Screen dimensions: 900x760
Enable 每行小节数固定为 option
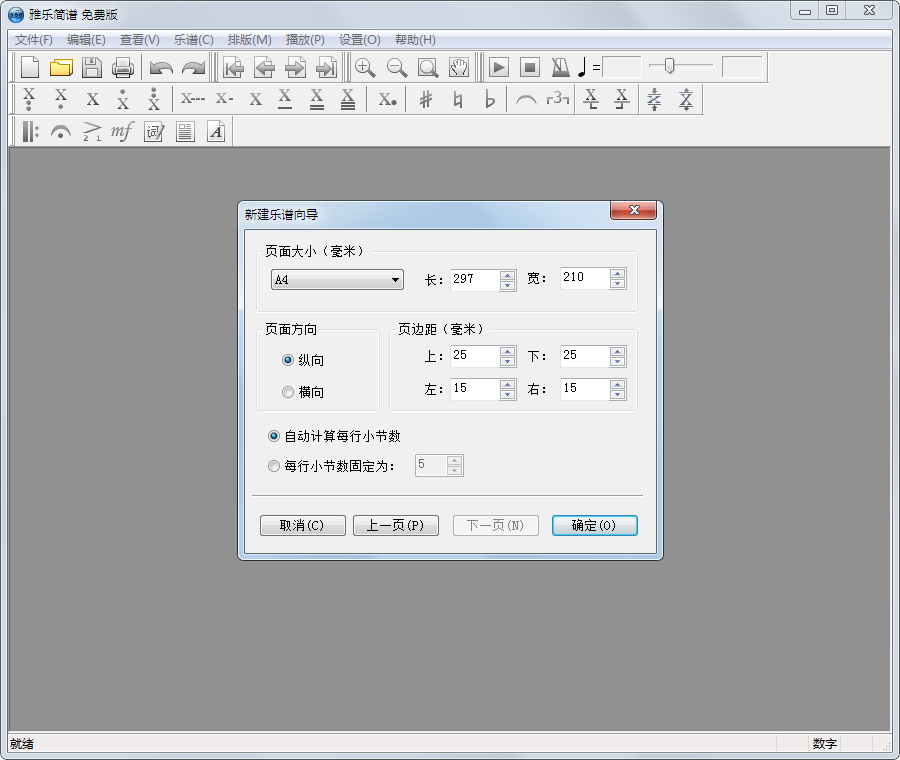(274, 465)
